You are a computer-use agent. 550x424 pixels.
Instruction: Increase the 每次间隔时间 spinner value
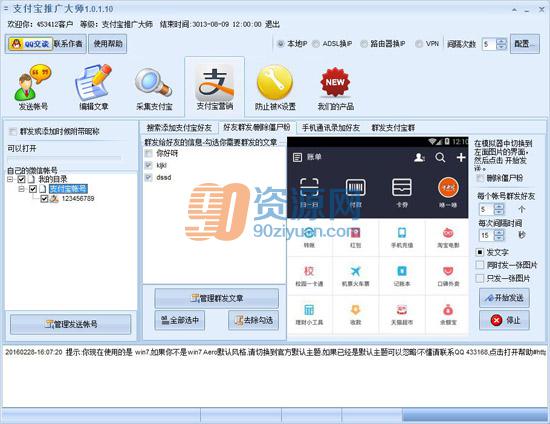(499, 233)
